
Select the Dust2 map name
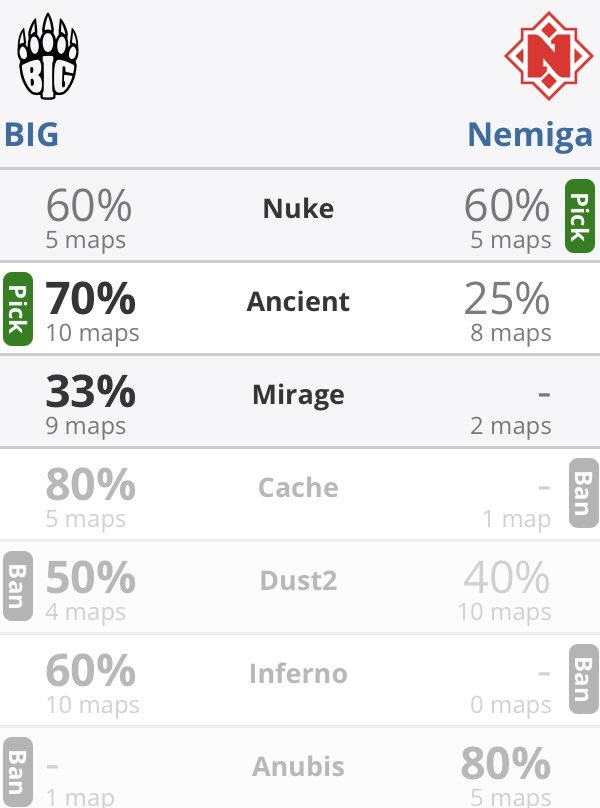coord(298,581)
